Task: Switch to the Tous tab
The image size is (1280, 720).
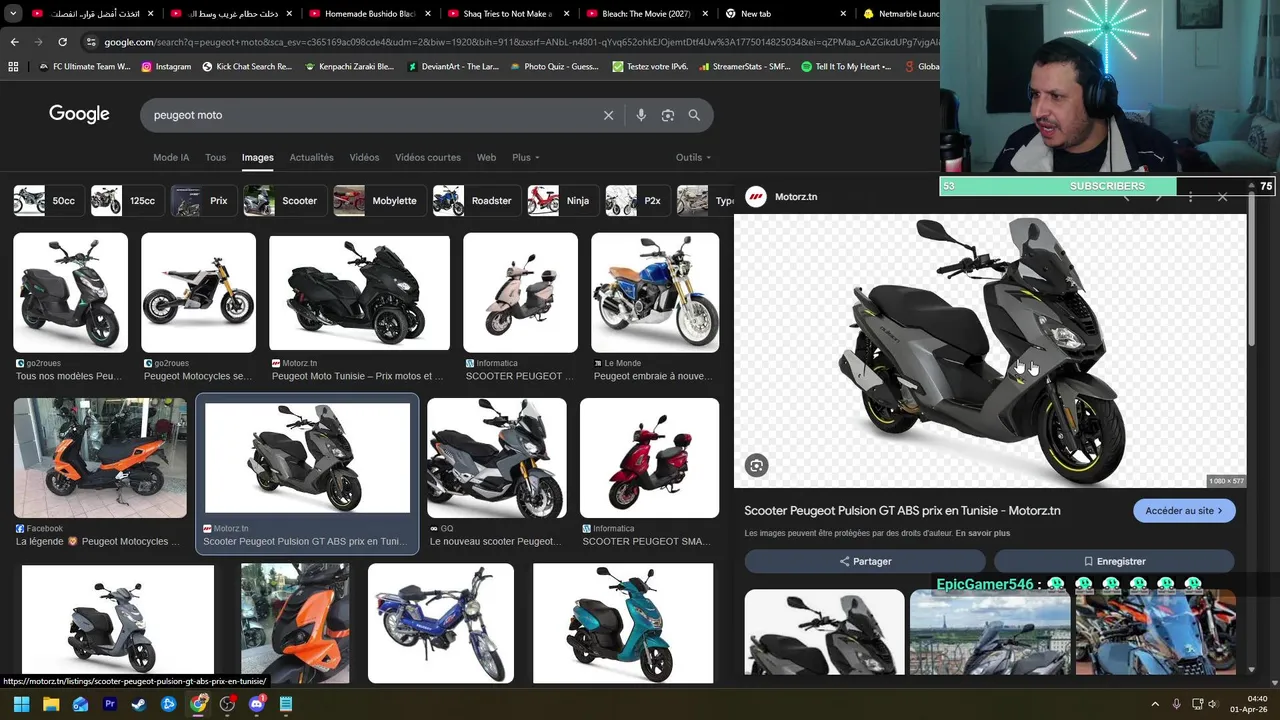Action: point(215,158)
